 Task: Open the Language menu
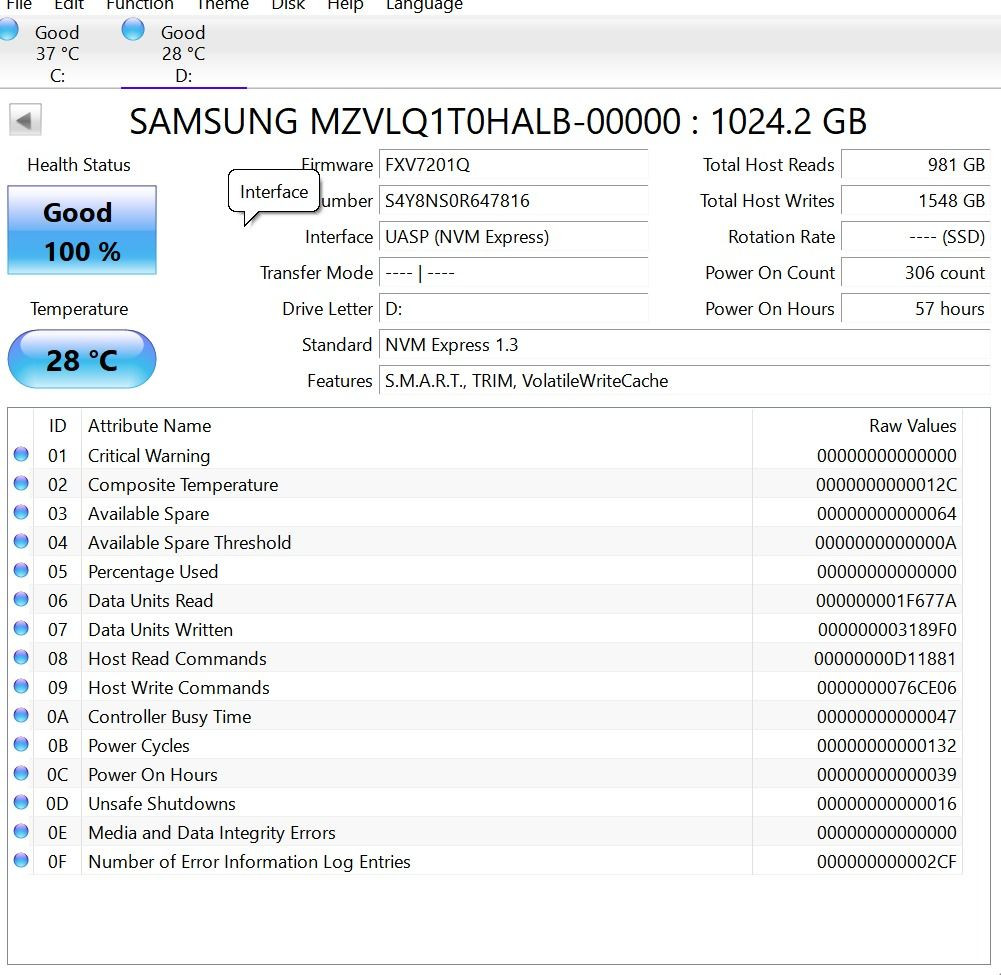[x=425, y=5]
